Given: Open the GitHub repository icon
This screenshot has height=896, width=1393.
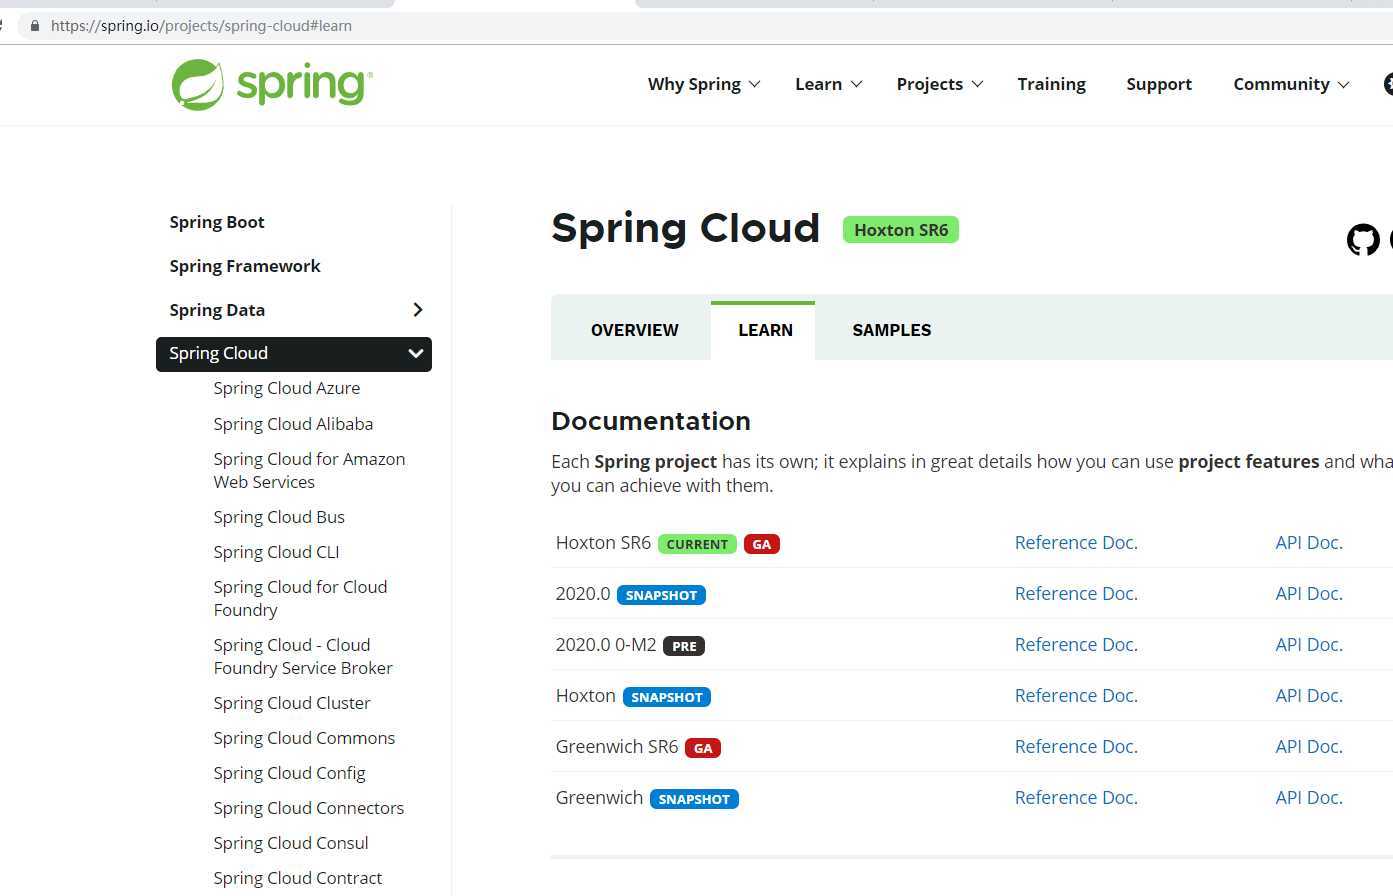Looking at the screenshot, I should pos(1363,240).
